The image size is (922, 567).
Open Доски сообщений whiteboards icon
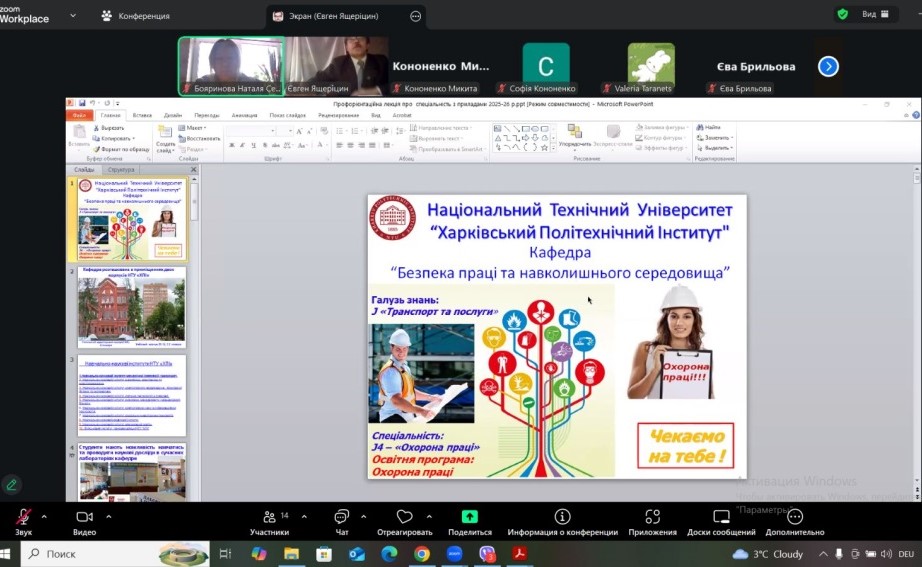click(720, 517)
